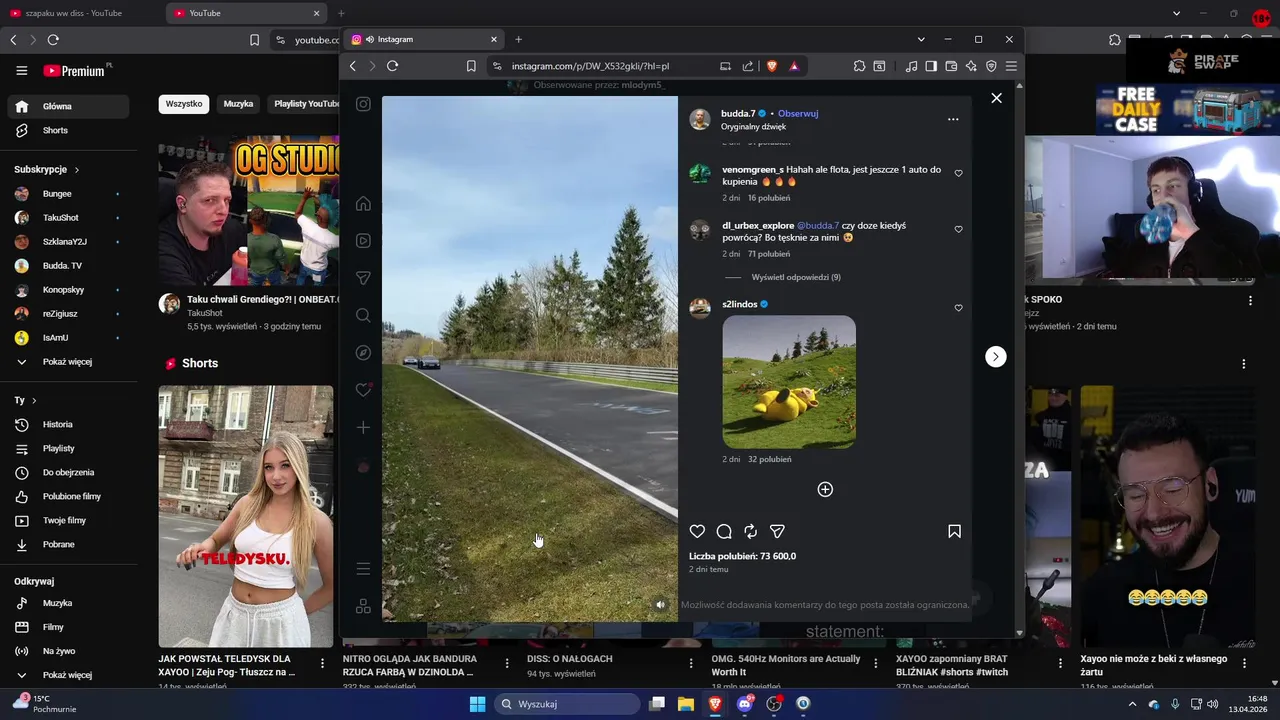This screenshot has height=720, width=1280.
Task: Open new tab in Instagram window
Action: click(x=518, y=39)
